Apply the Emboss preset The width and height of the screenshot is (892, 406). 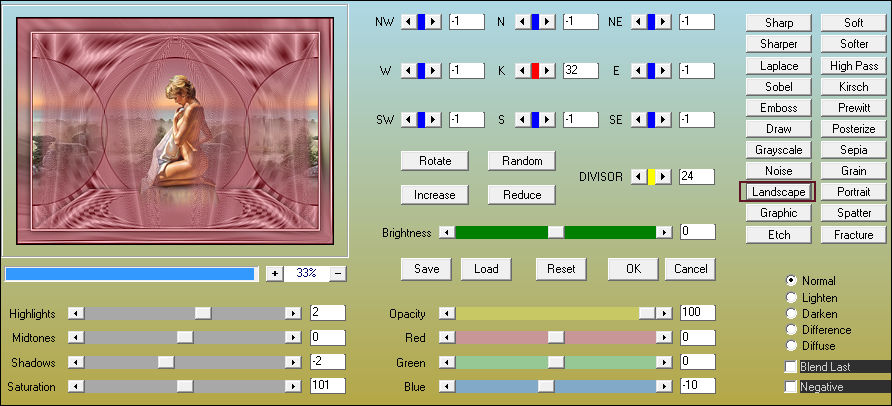point(779,107)
